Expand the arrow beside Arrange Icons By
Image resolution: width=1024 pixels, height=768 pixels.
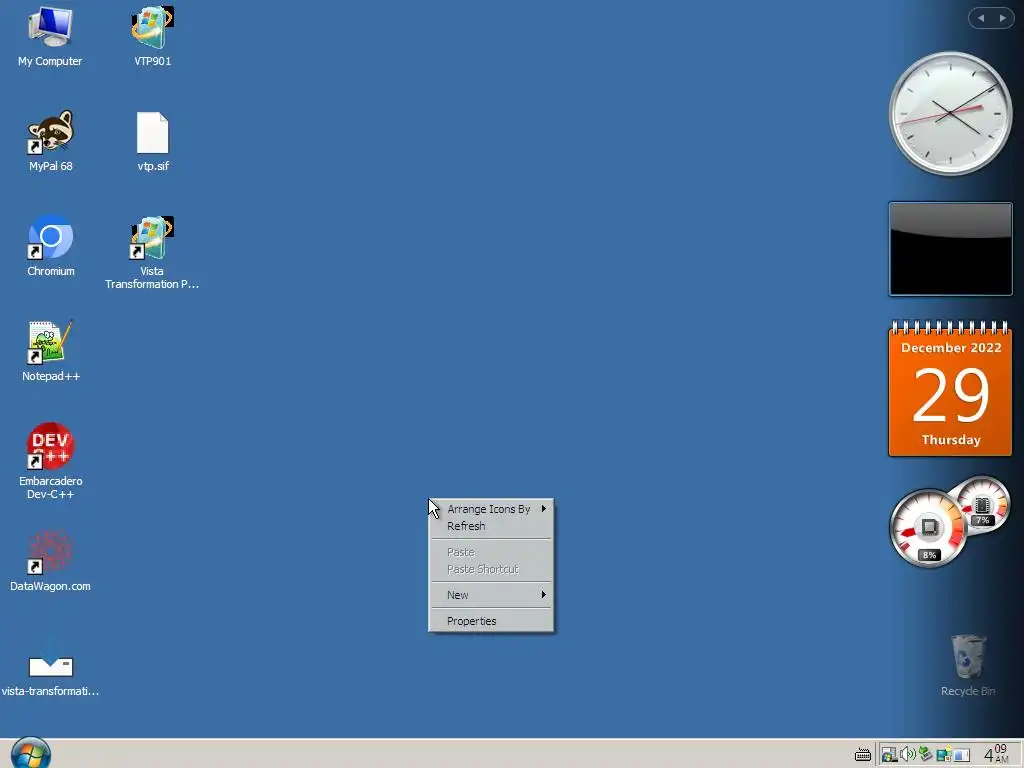point(543,508)
